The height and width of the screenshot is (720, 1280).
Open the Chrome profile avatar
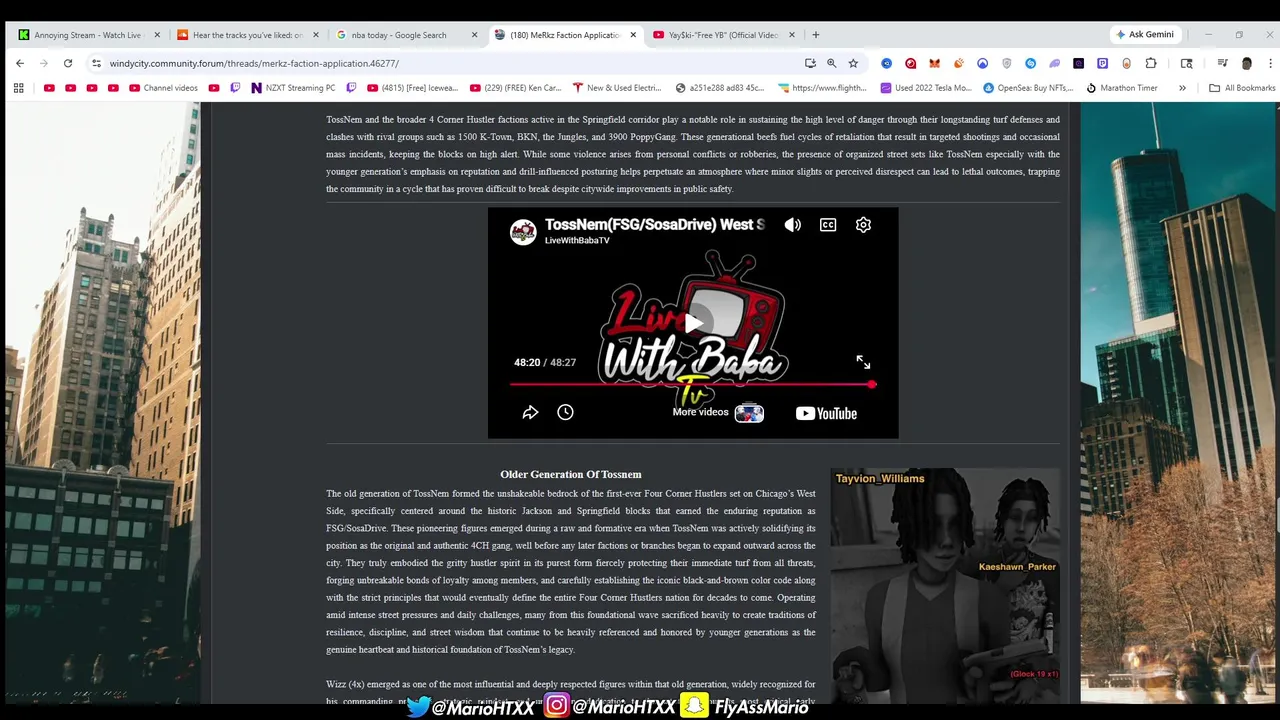click(x=1246, y=63)
